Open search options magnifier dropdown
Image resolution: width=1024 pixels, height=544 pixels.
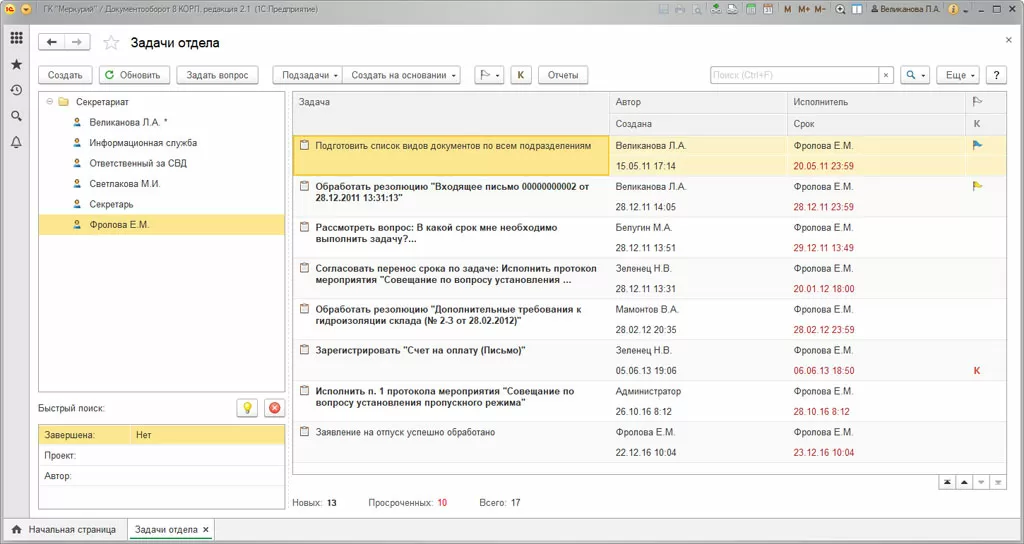(915, 75)
